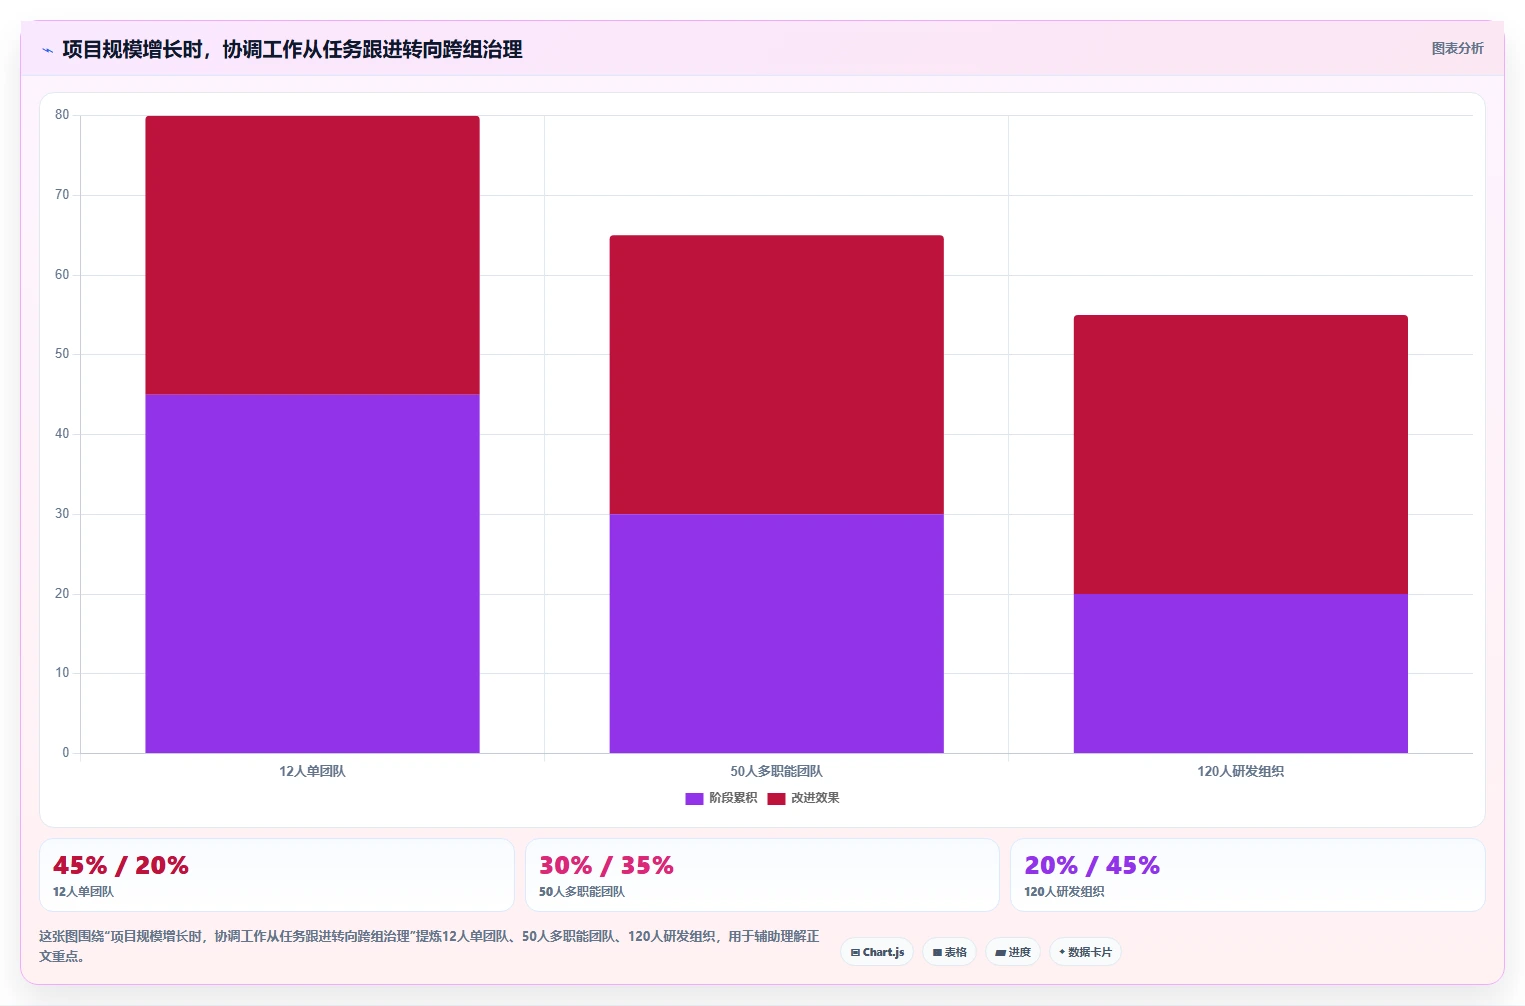Click the y-axis value 50
This screenshot has width=1525, height=1006.
click(62, 354)
